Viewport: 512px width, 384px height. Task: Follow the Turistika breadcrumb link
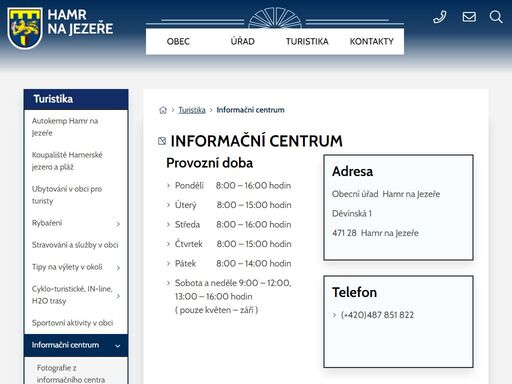pyautogui.click(x=192, y=110)
